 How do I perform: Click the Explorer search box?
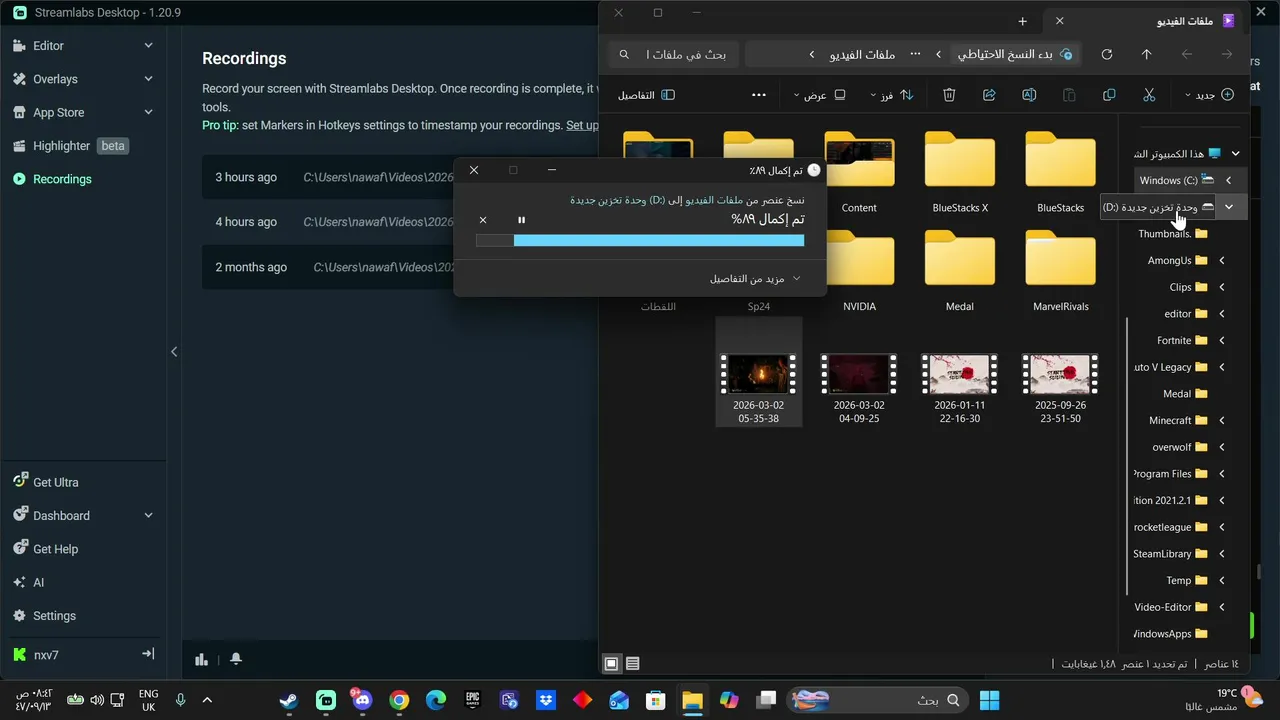click(674, 54)
